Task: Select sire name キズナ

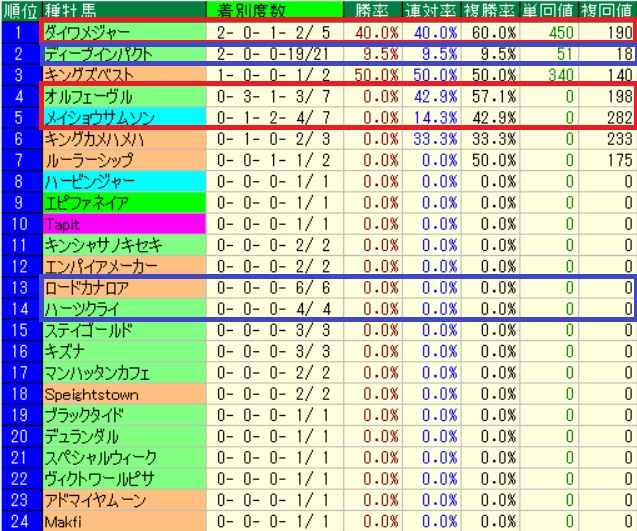Action: [x=65, y=352]
